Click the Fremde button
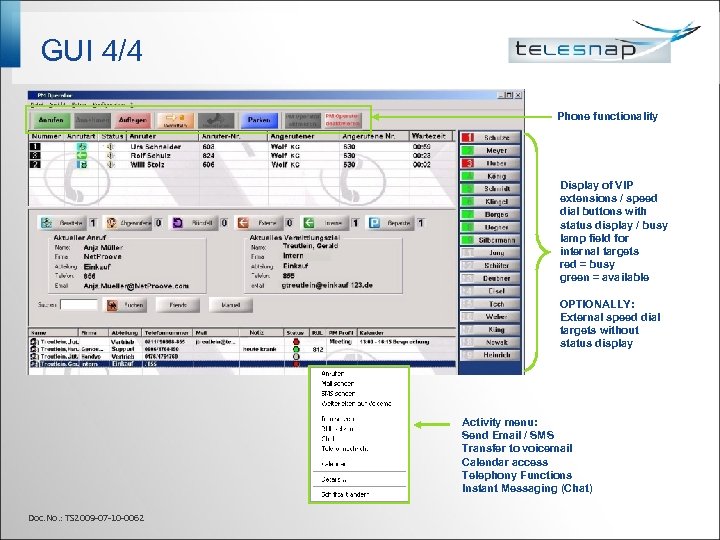The image size is (720, 540). tap(178, 305)
